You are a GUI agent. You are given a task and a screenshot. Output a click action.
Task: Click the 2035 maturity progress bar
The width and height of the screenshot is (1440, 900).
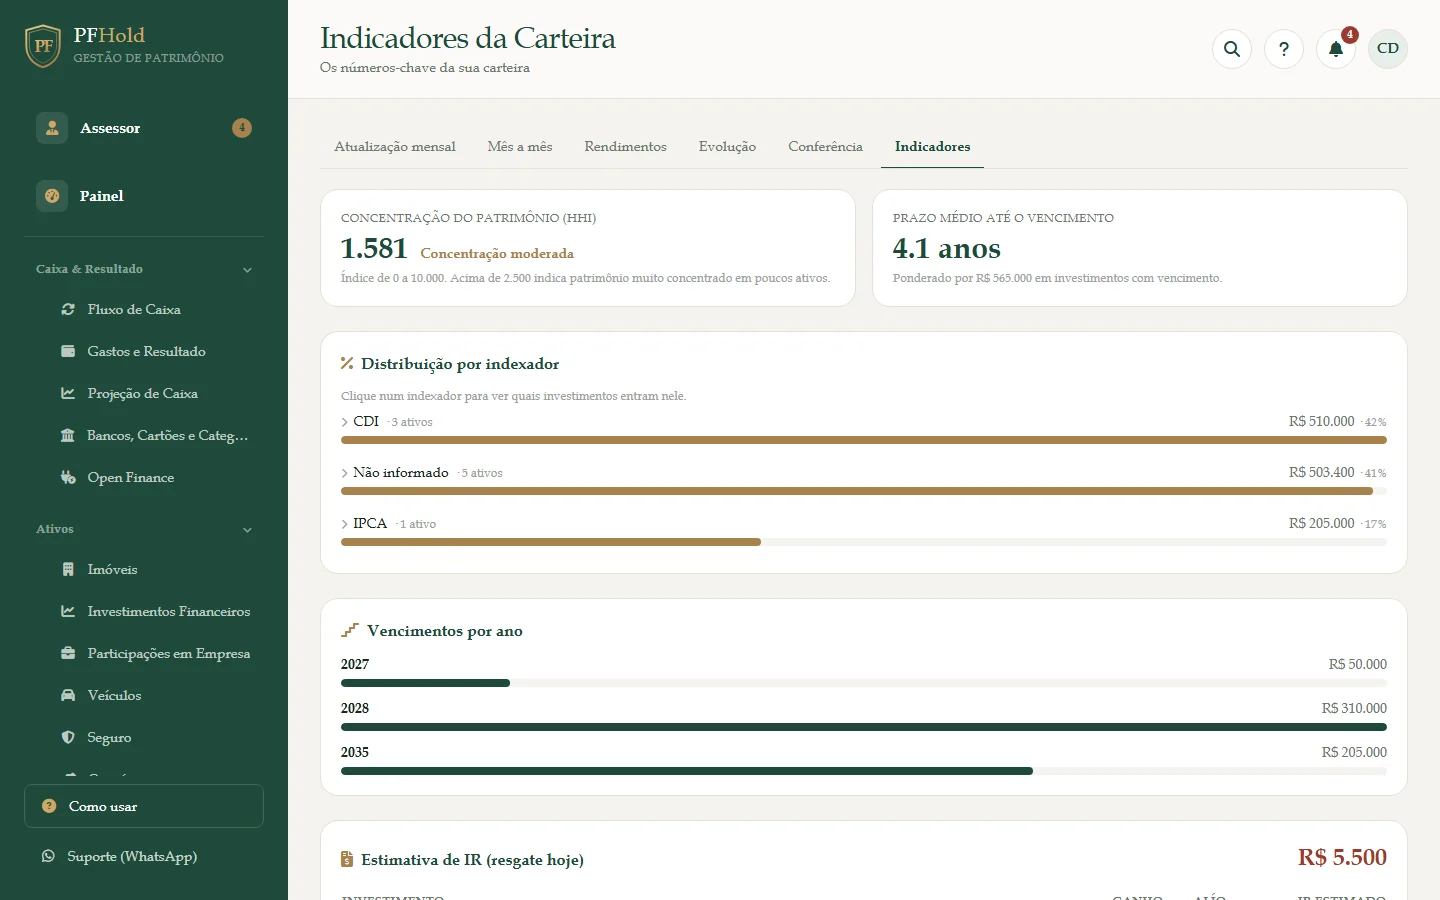[x=864, y=771]
